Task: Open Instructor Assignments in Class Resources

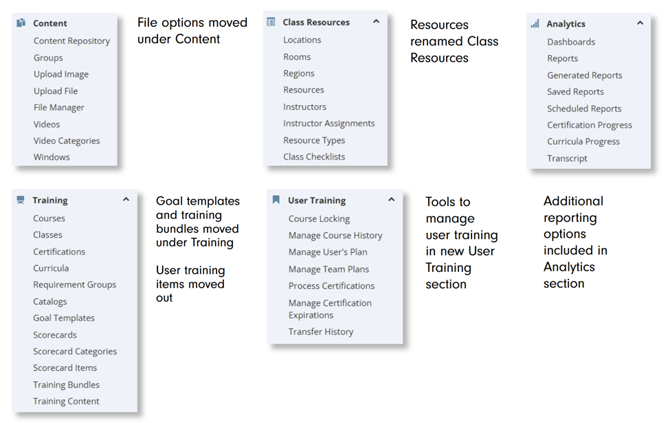Action: pyautogui.click(x=328, y=124)
